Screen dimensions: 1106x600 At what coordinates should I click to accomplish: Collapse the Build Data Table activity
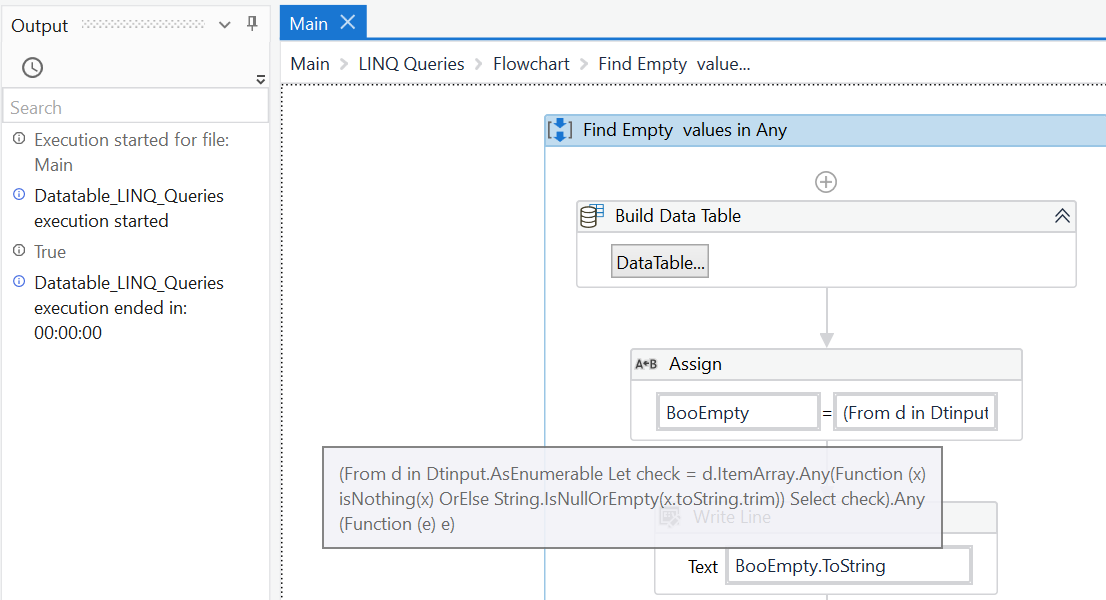(1062, 216)
